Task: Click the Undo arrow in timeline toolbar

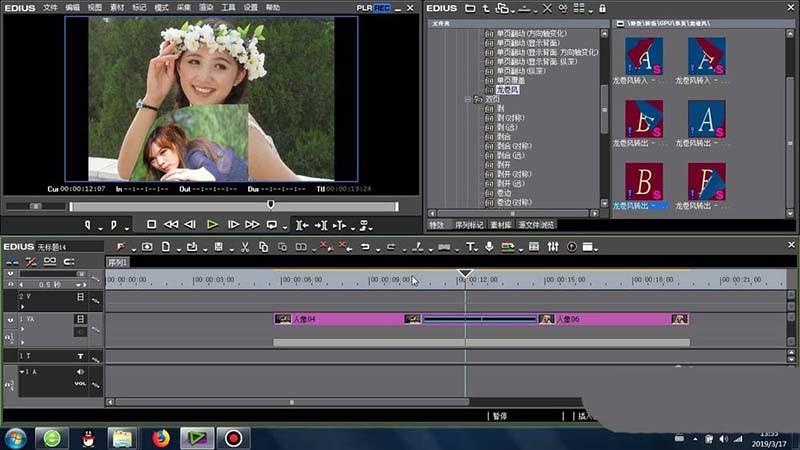Action: coord(365,247)
